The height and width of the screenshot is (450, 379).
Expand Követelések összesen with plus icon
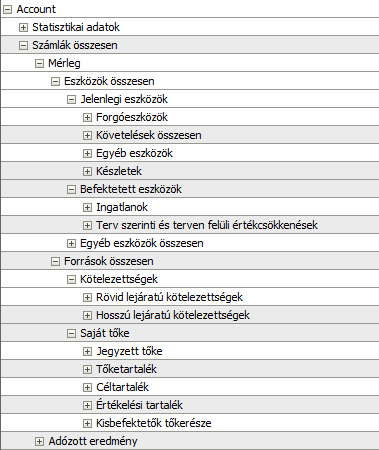pyautogui.click(x=87, y=135)
